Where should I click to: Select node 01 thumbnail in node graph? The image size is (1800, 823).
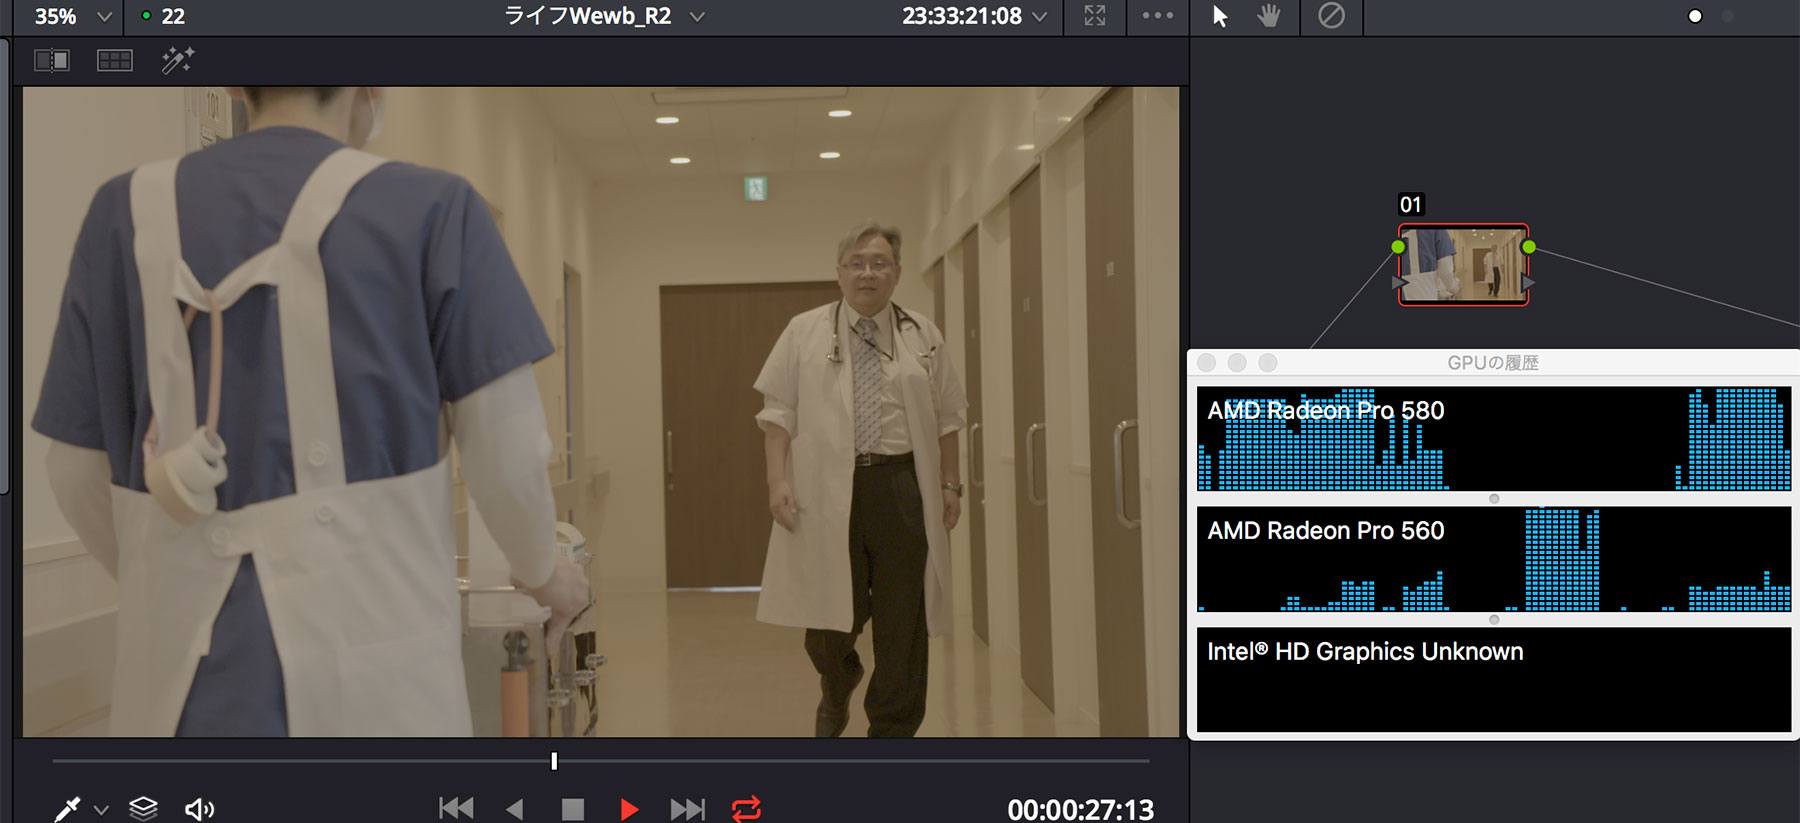click(1463, 264)
